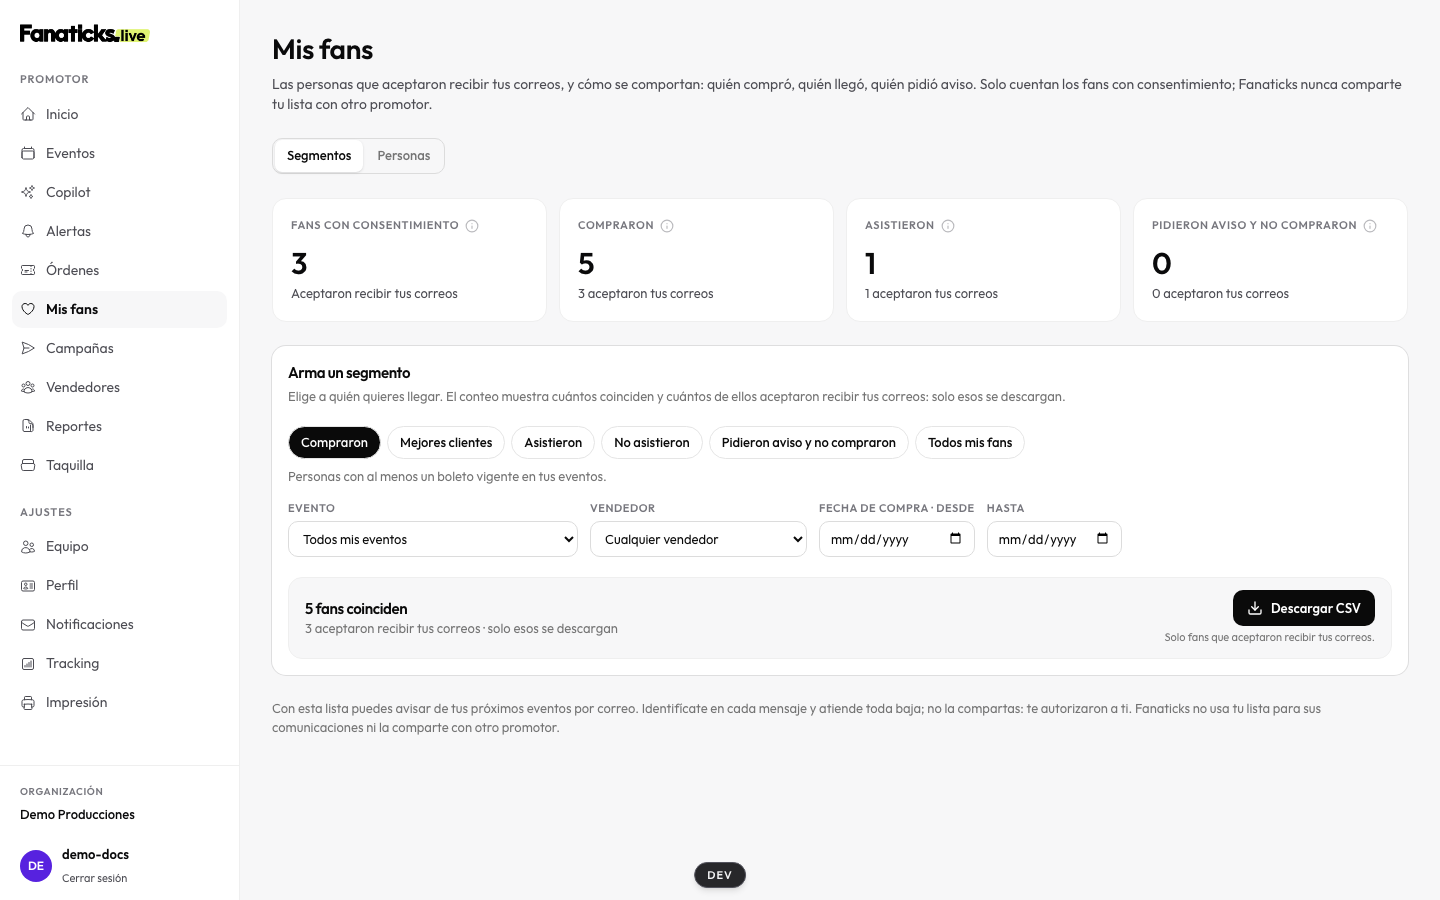Select the Todos mis fans segment chip
The image size is (1440, 900).
(970, 443)
